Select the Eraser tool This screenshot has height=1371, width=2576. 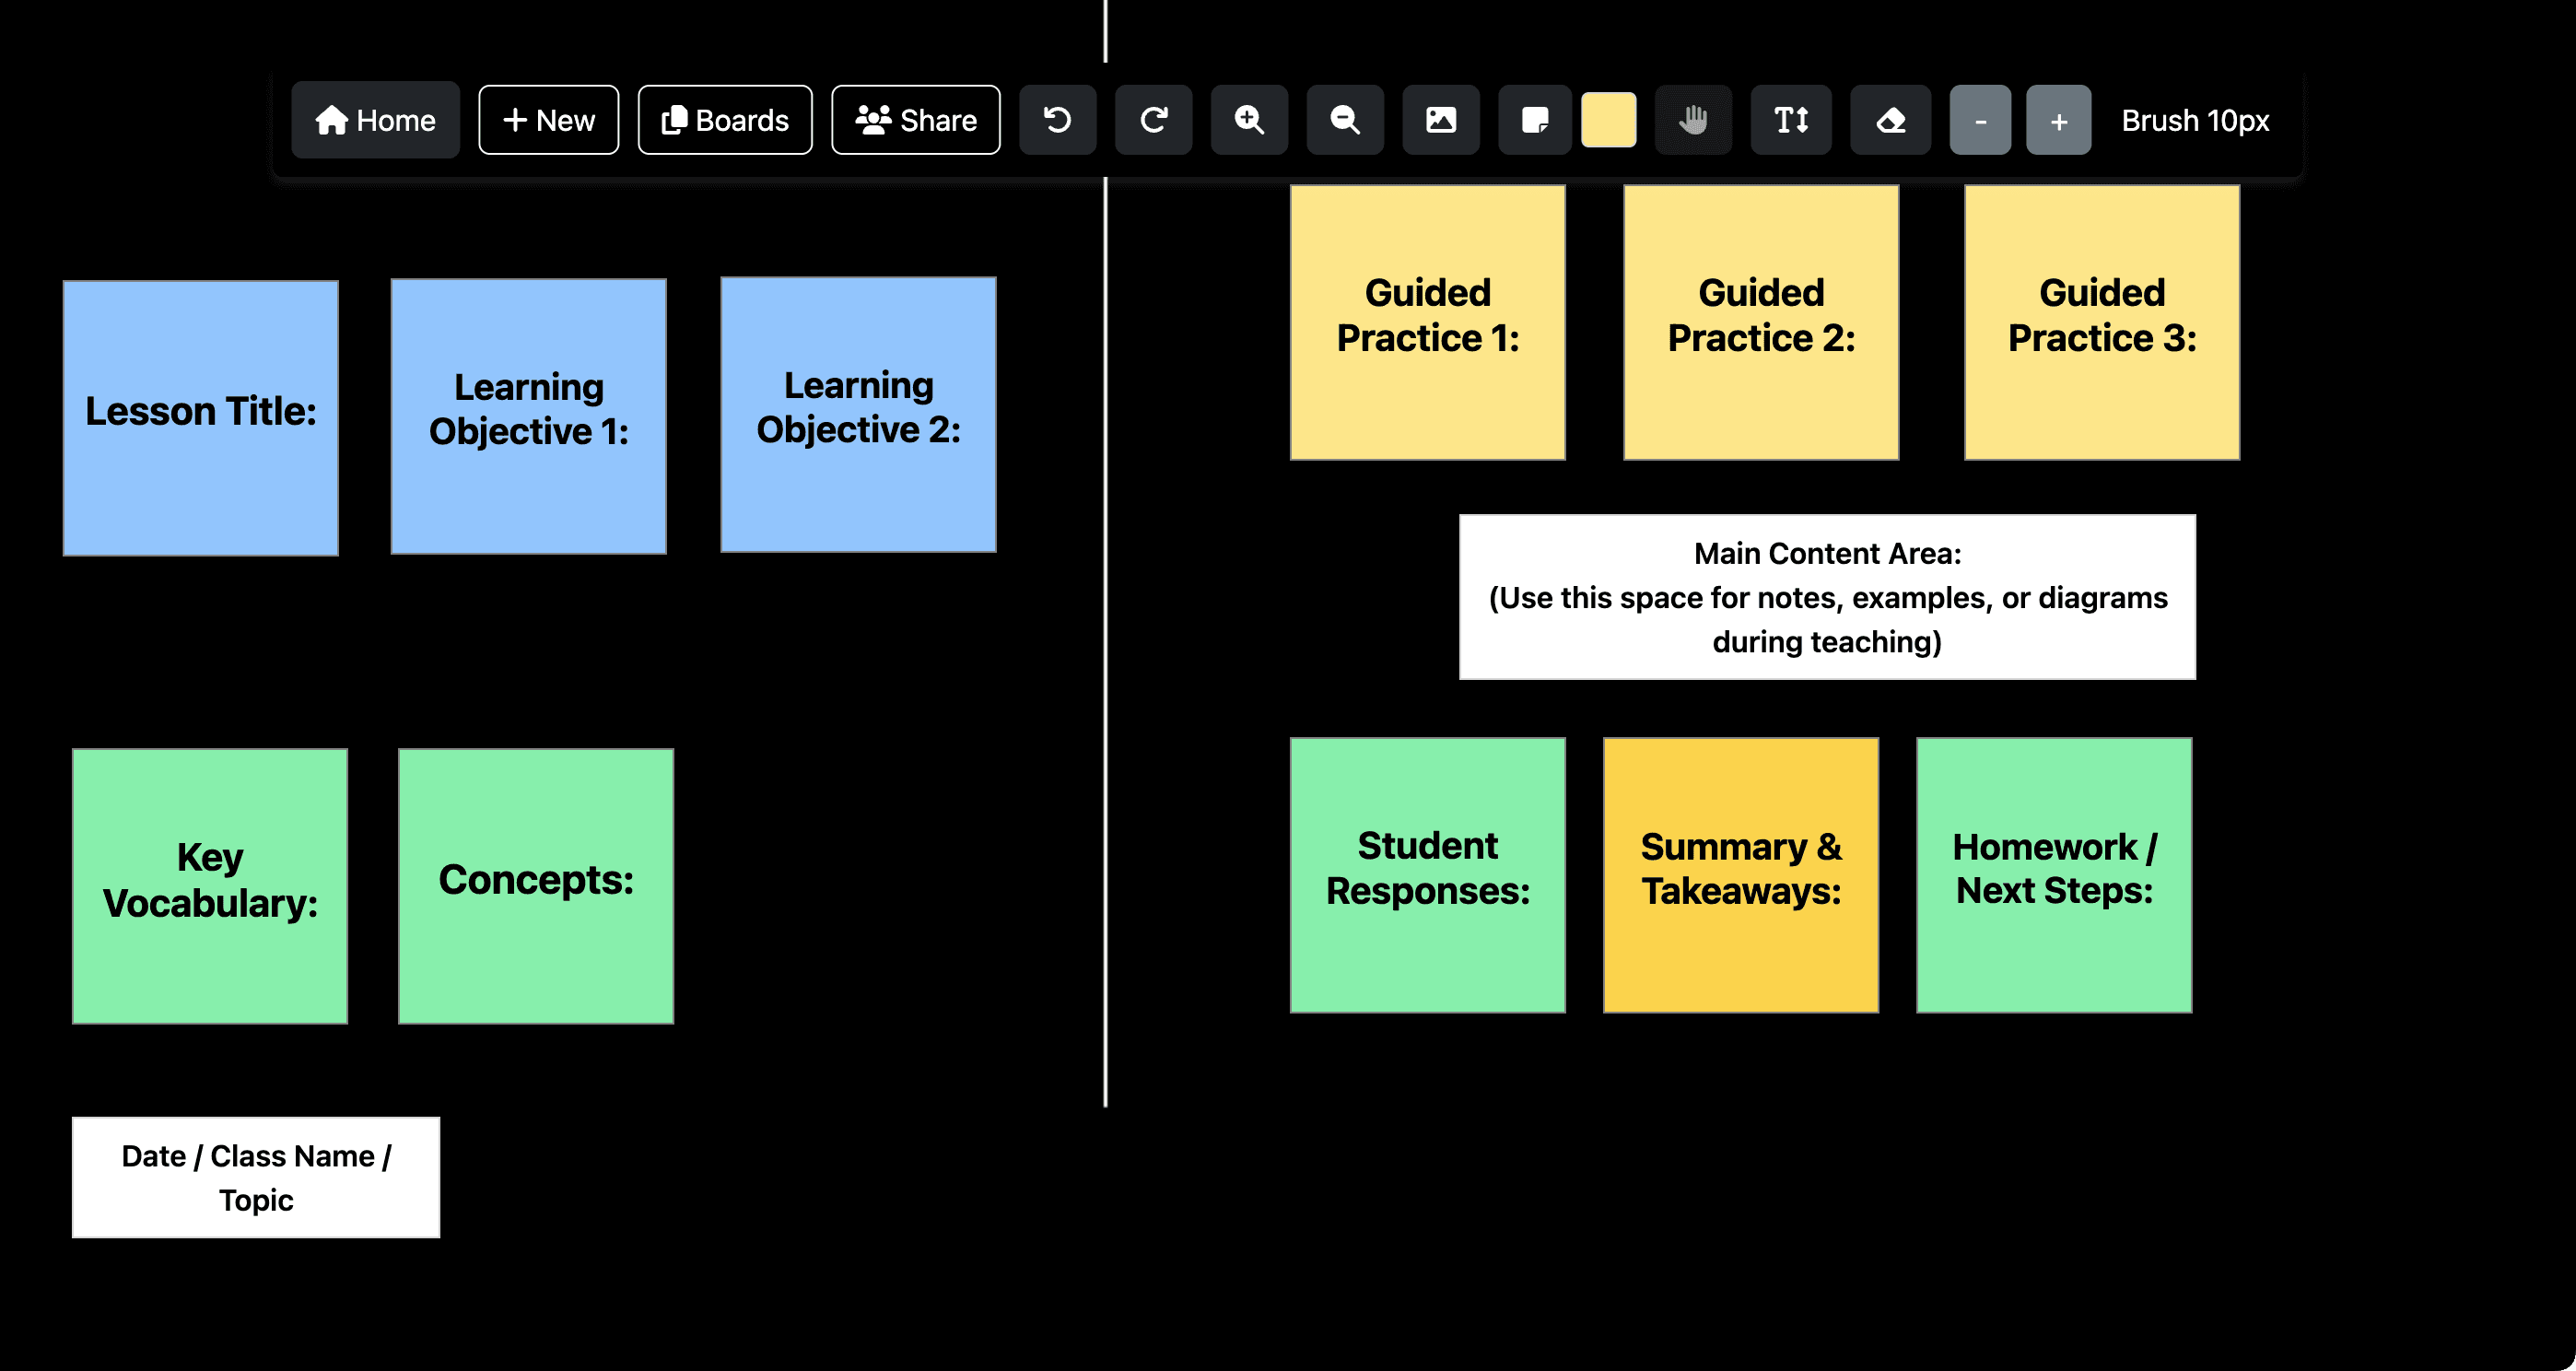(x=1890, y=120)
